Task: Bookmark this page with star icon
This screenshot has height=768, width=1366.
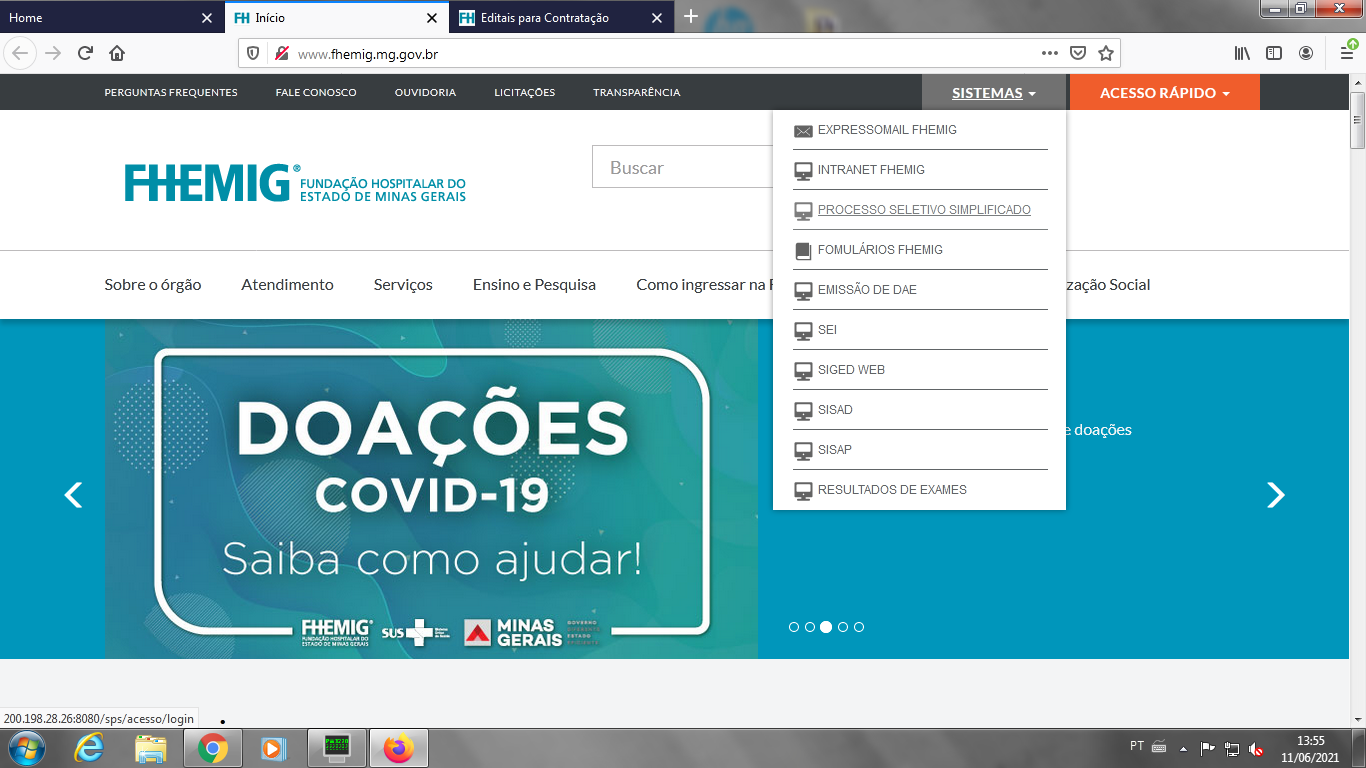Action: pos(1105,53)
